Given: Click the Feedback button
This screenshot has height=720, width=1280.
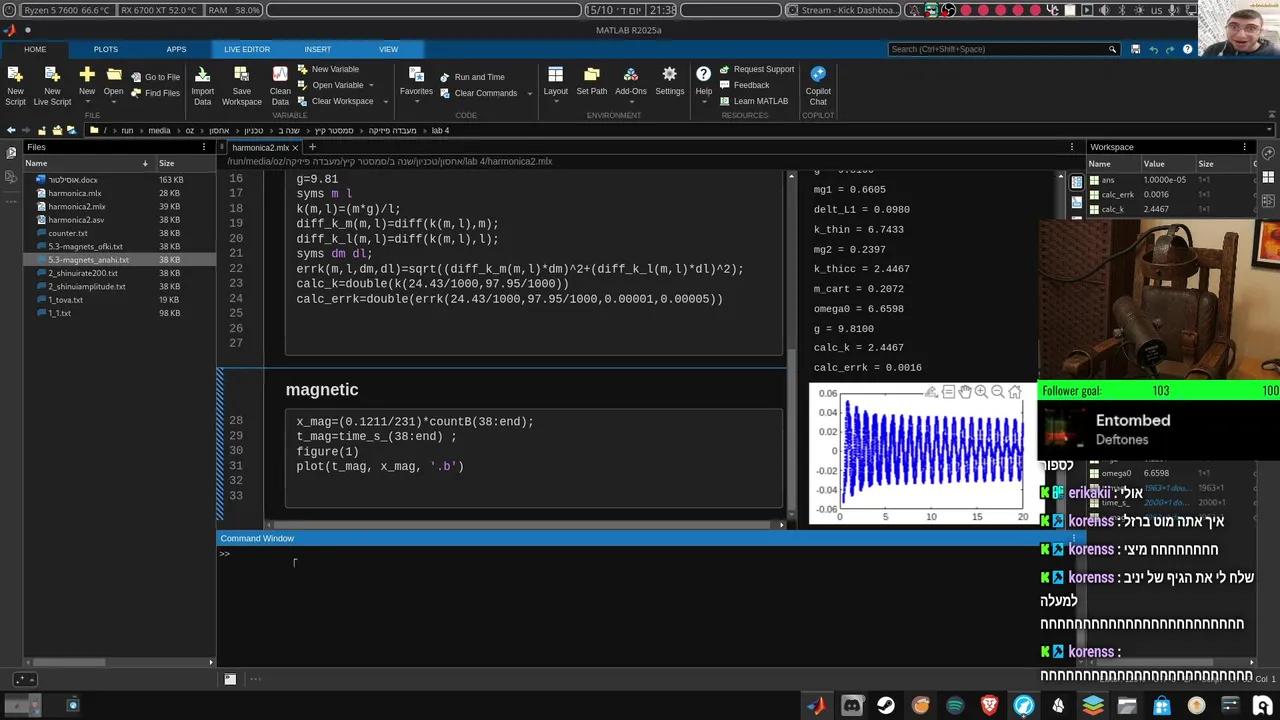Looking at the screenshot, I should pyautogui.click(x=744, y=85).
